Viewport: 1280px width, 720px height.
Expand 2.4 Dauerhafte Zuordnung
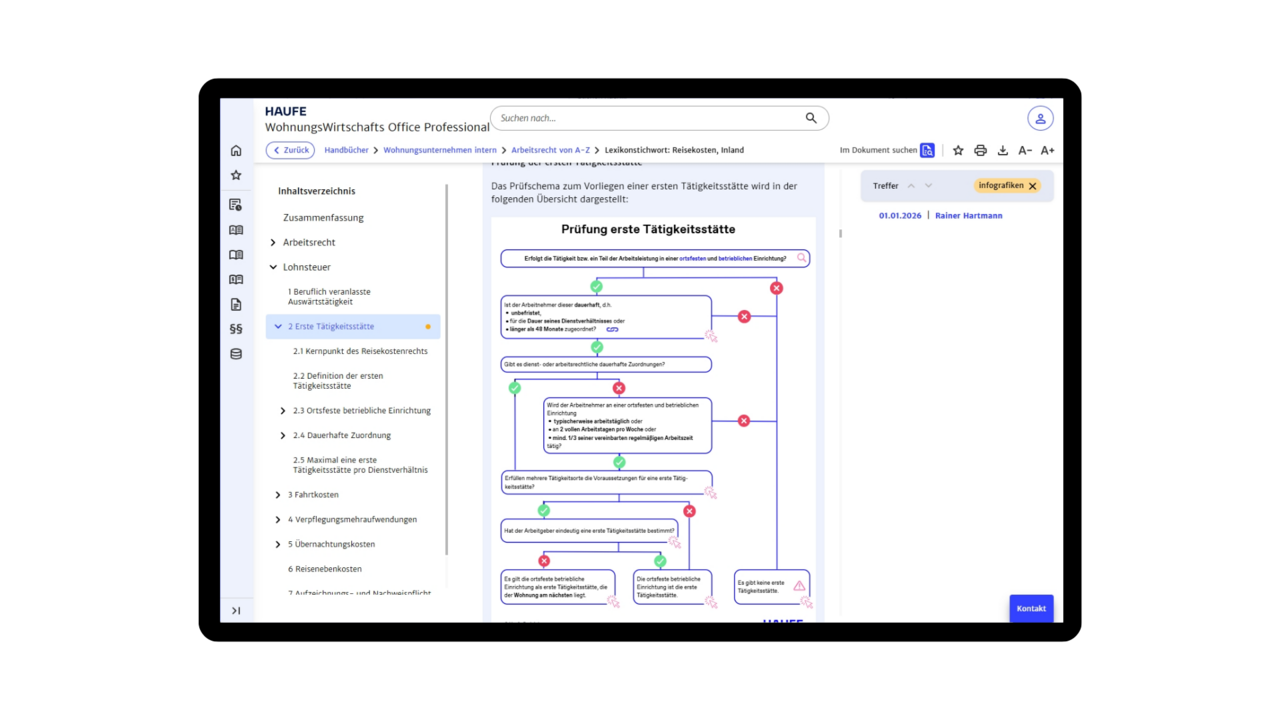pos(283,436)
